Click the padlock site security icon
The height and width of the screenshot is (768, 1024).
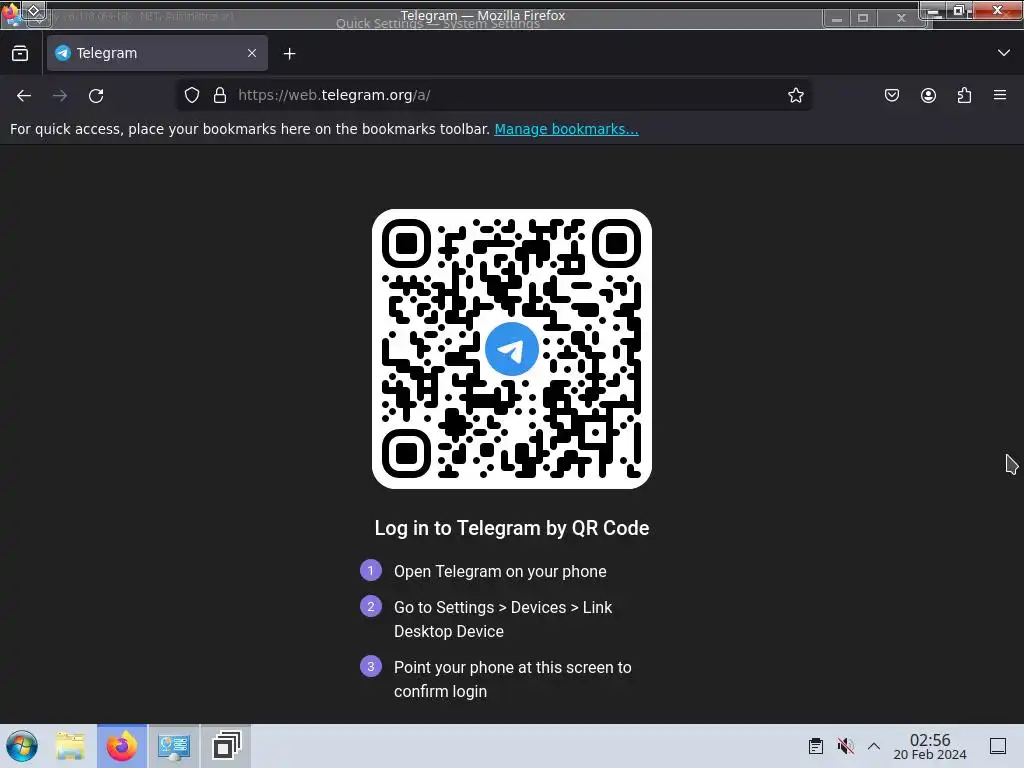coord(220,95)
